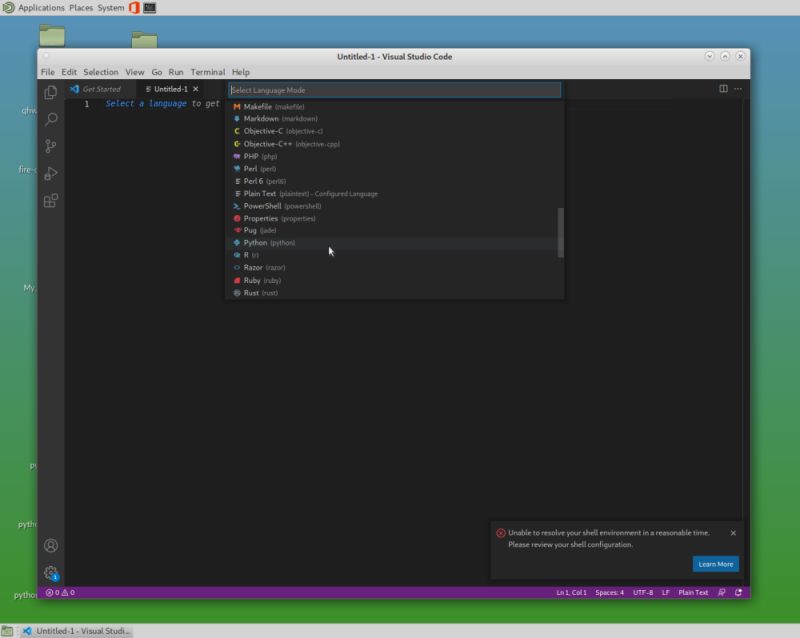Launch the Office icon in top panel
This screenshot has width=800, height=638.
[134, 8]
